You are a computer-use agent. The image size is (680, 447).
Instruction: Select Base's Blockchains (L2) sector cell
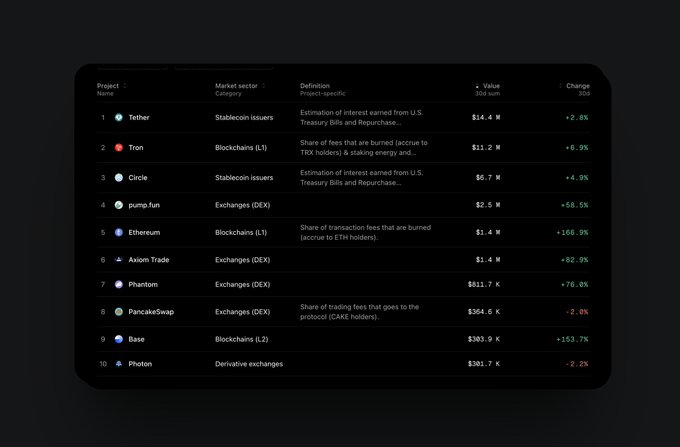(x=242, y=339)
